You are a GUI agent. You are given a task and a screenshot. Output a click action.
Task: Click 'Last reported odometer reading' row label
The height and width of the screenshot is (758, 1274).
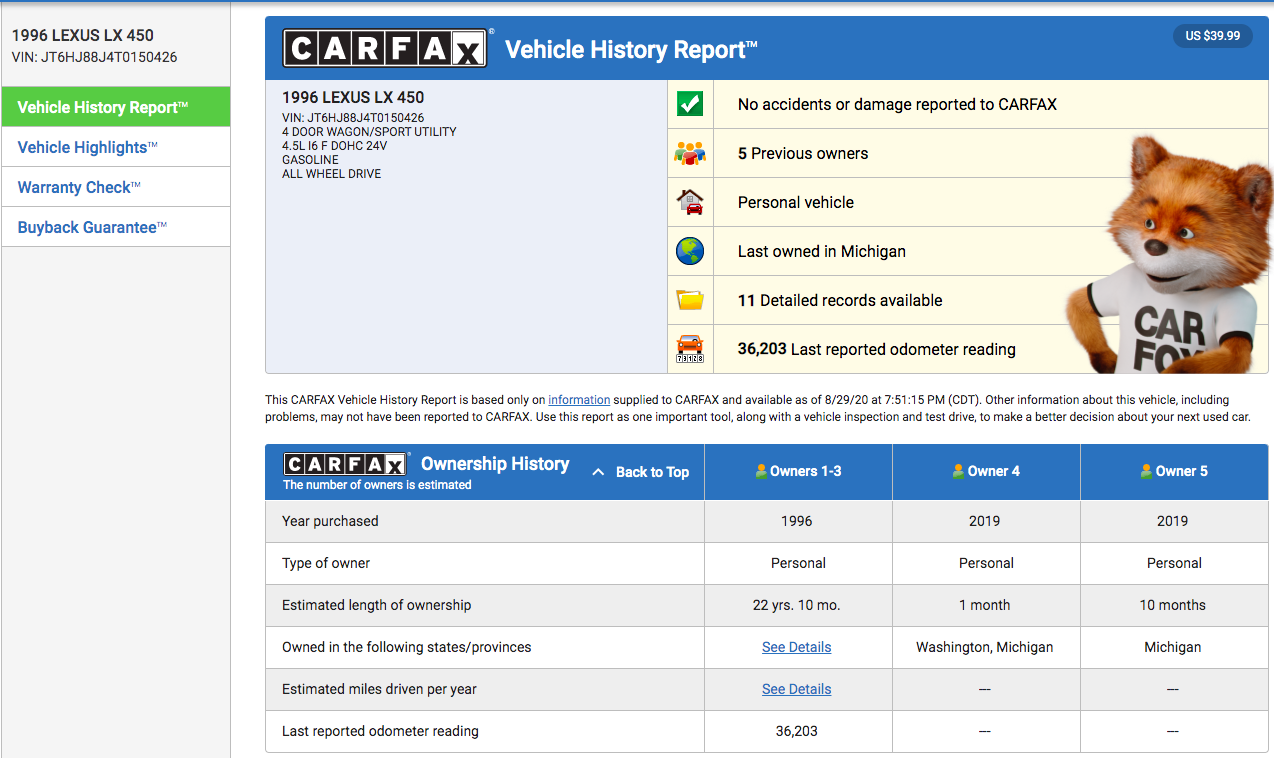coord(380,731)
